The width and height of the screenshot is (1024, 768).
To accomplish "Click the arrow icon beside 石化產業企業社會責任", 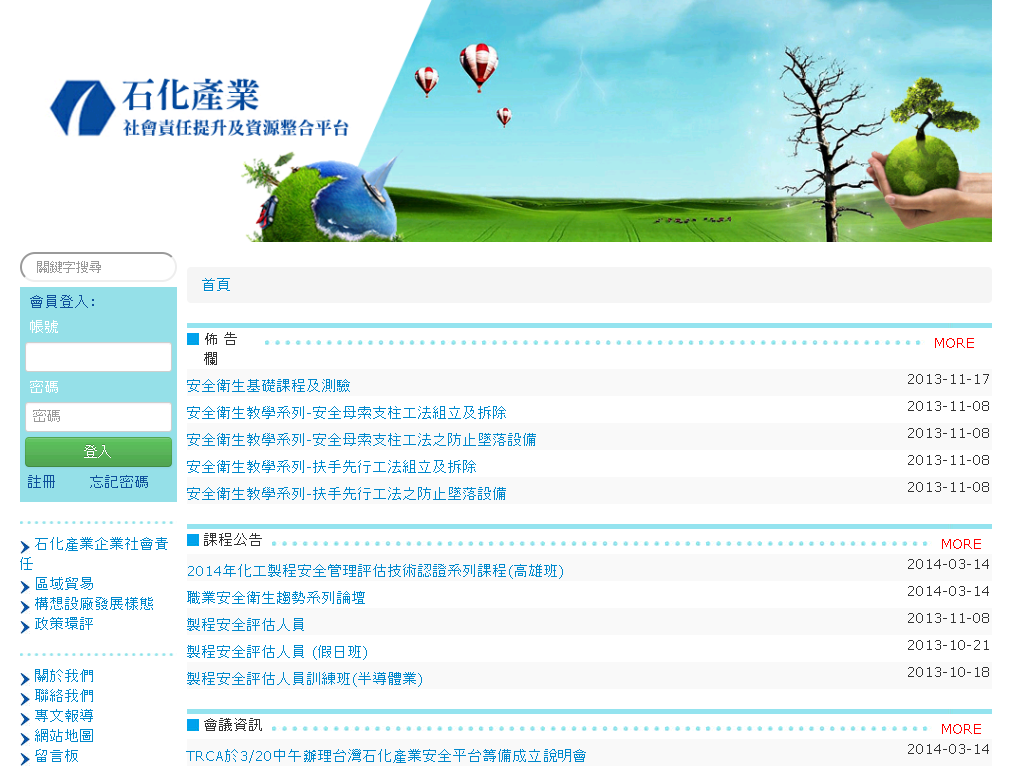I will [25, 547].
